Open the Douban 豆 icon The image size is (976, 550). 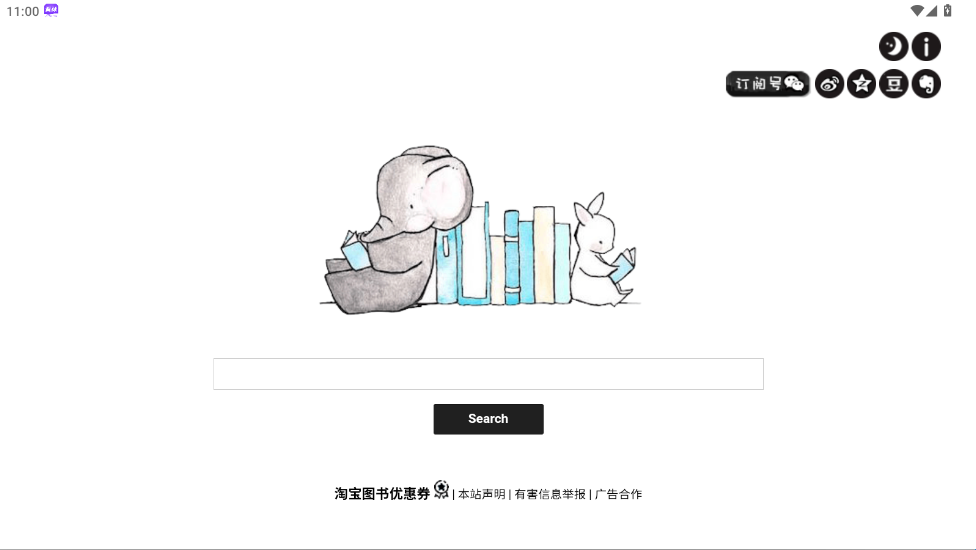point(894,84)
